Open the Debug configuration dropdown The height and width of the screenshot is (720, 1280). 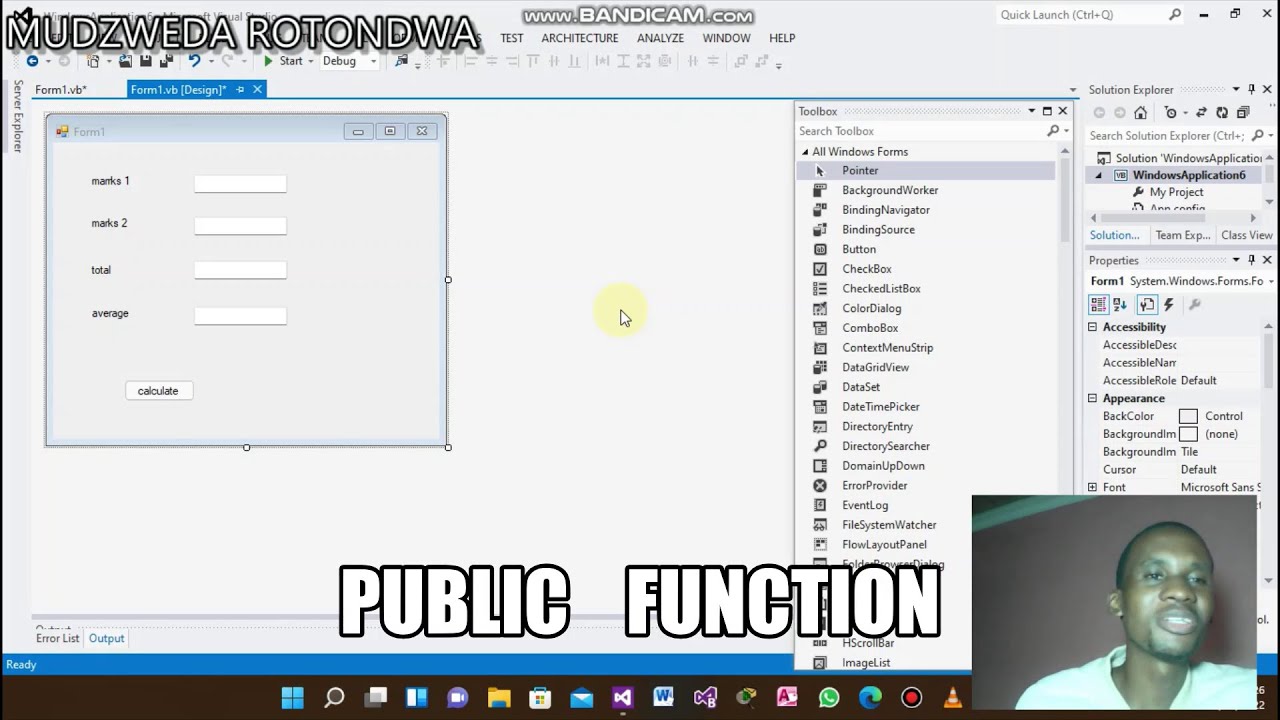pos(373,61)
